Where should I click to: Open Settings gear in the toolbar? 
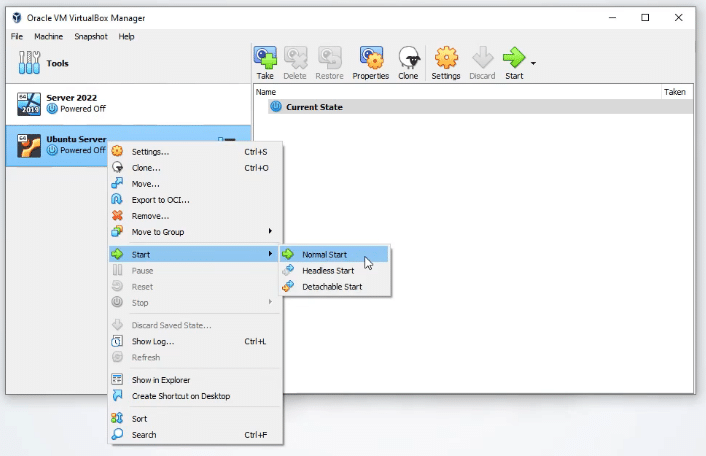pyautogui.click(x=446, y=62)
